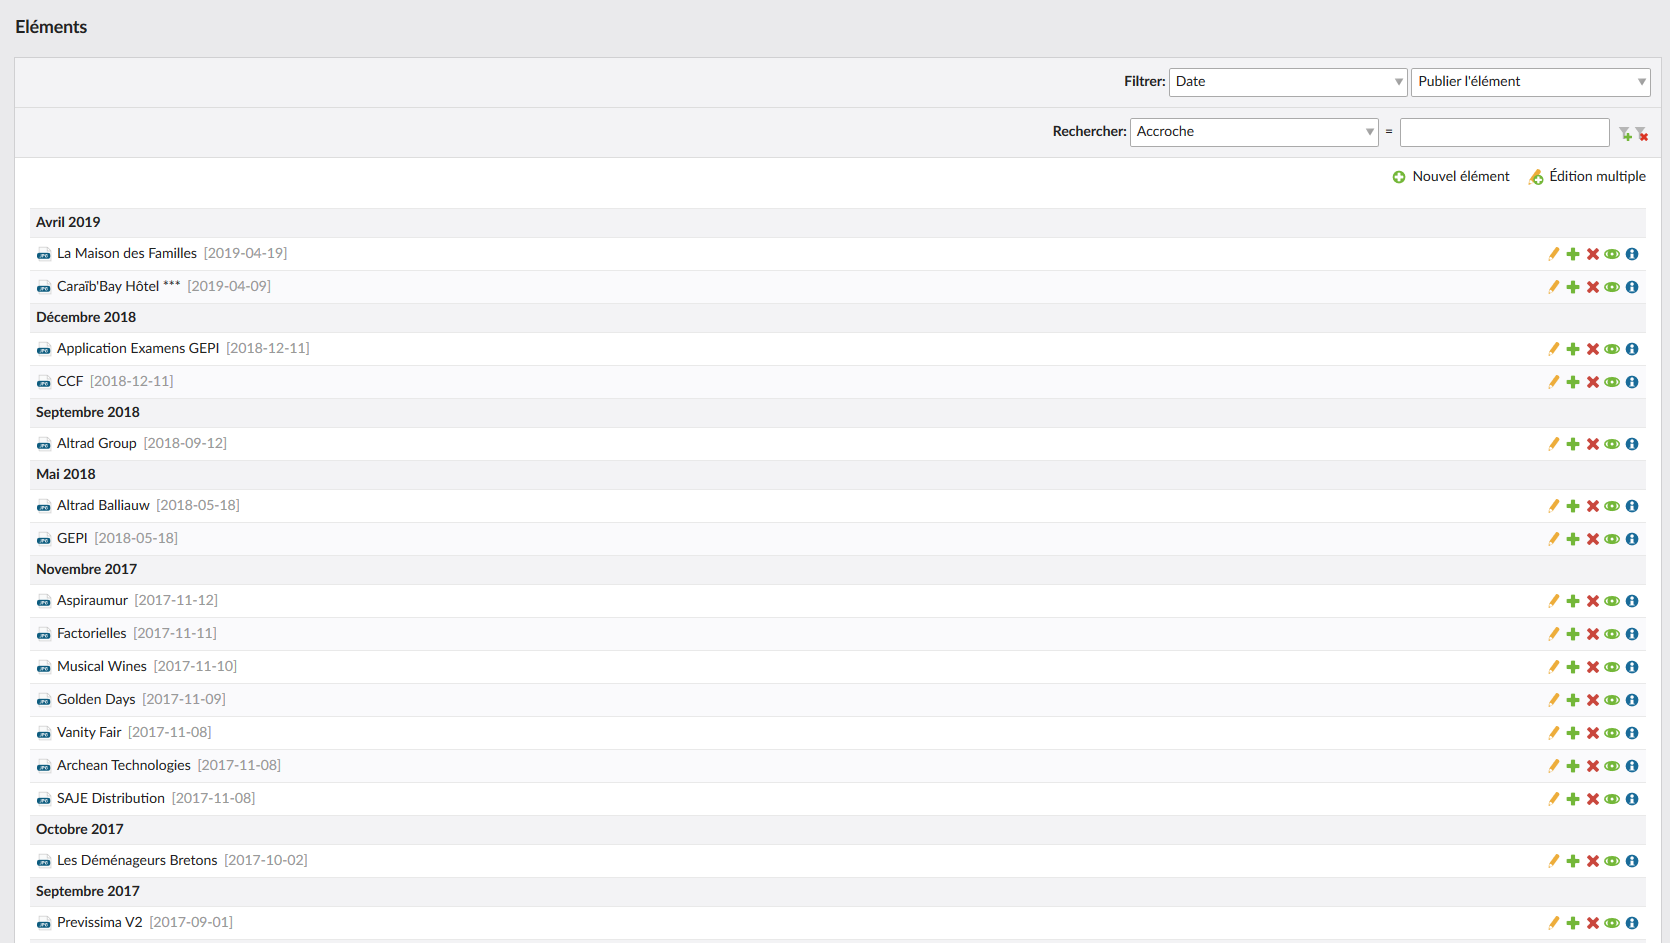Viewport: 1670px width, 943px height.
Task: Click the item icon beside La Maison des Familles
Action: click(44, 254)
